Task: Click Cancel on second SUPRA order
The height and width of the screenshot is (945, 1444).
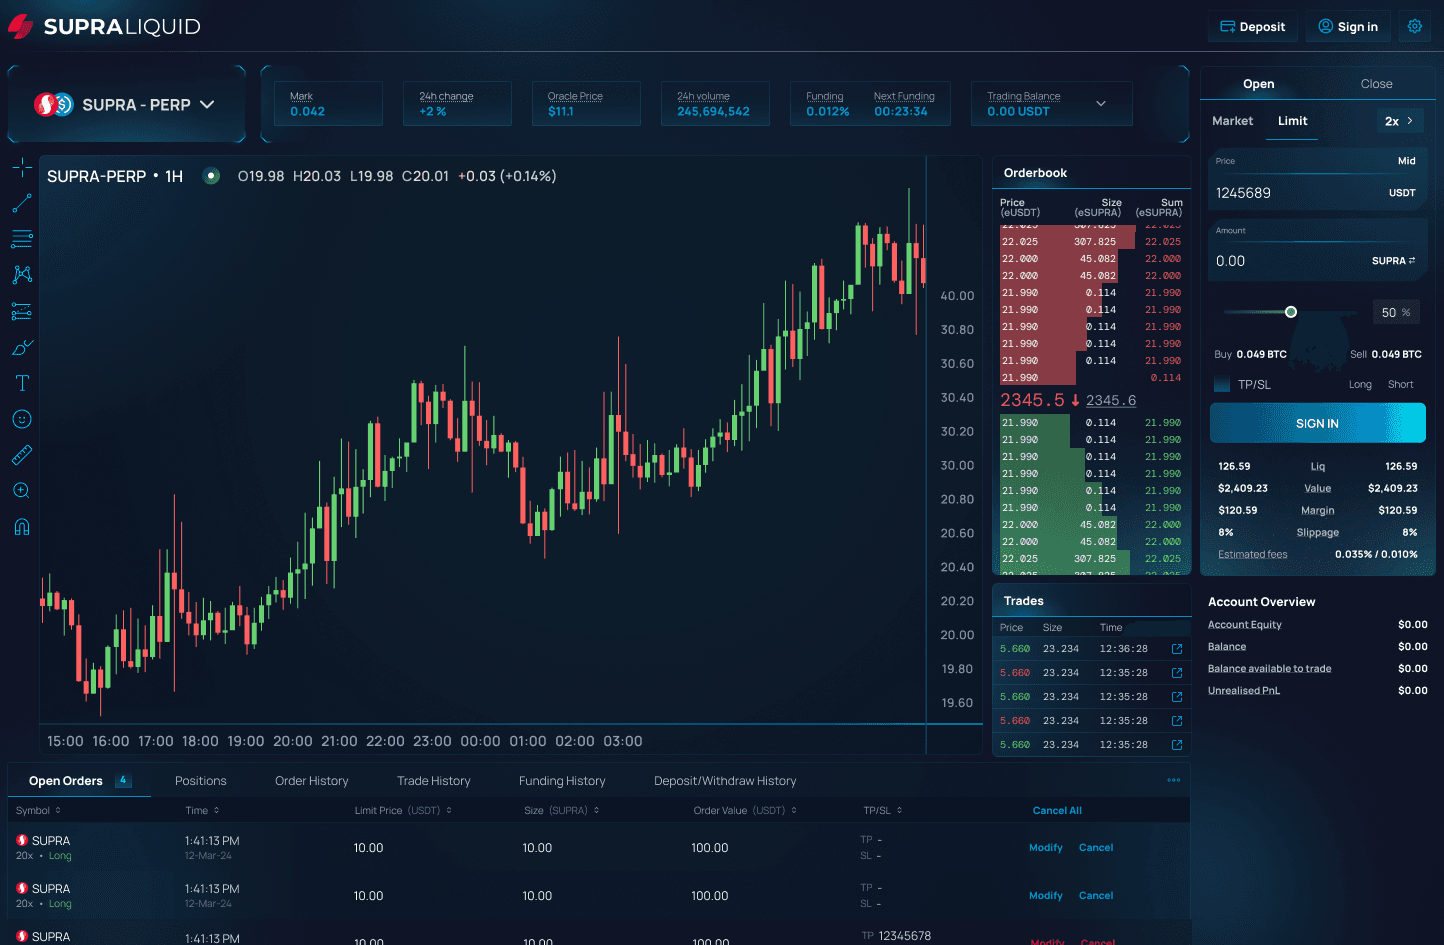Action: click(x=1096, y=896)
